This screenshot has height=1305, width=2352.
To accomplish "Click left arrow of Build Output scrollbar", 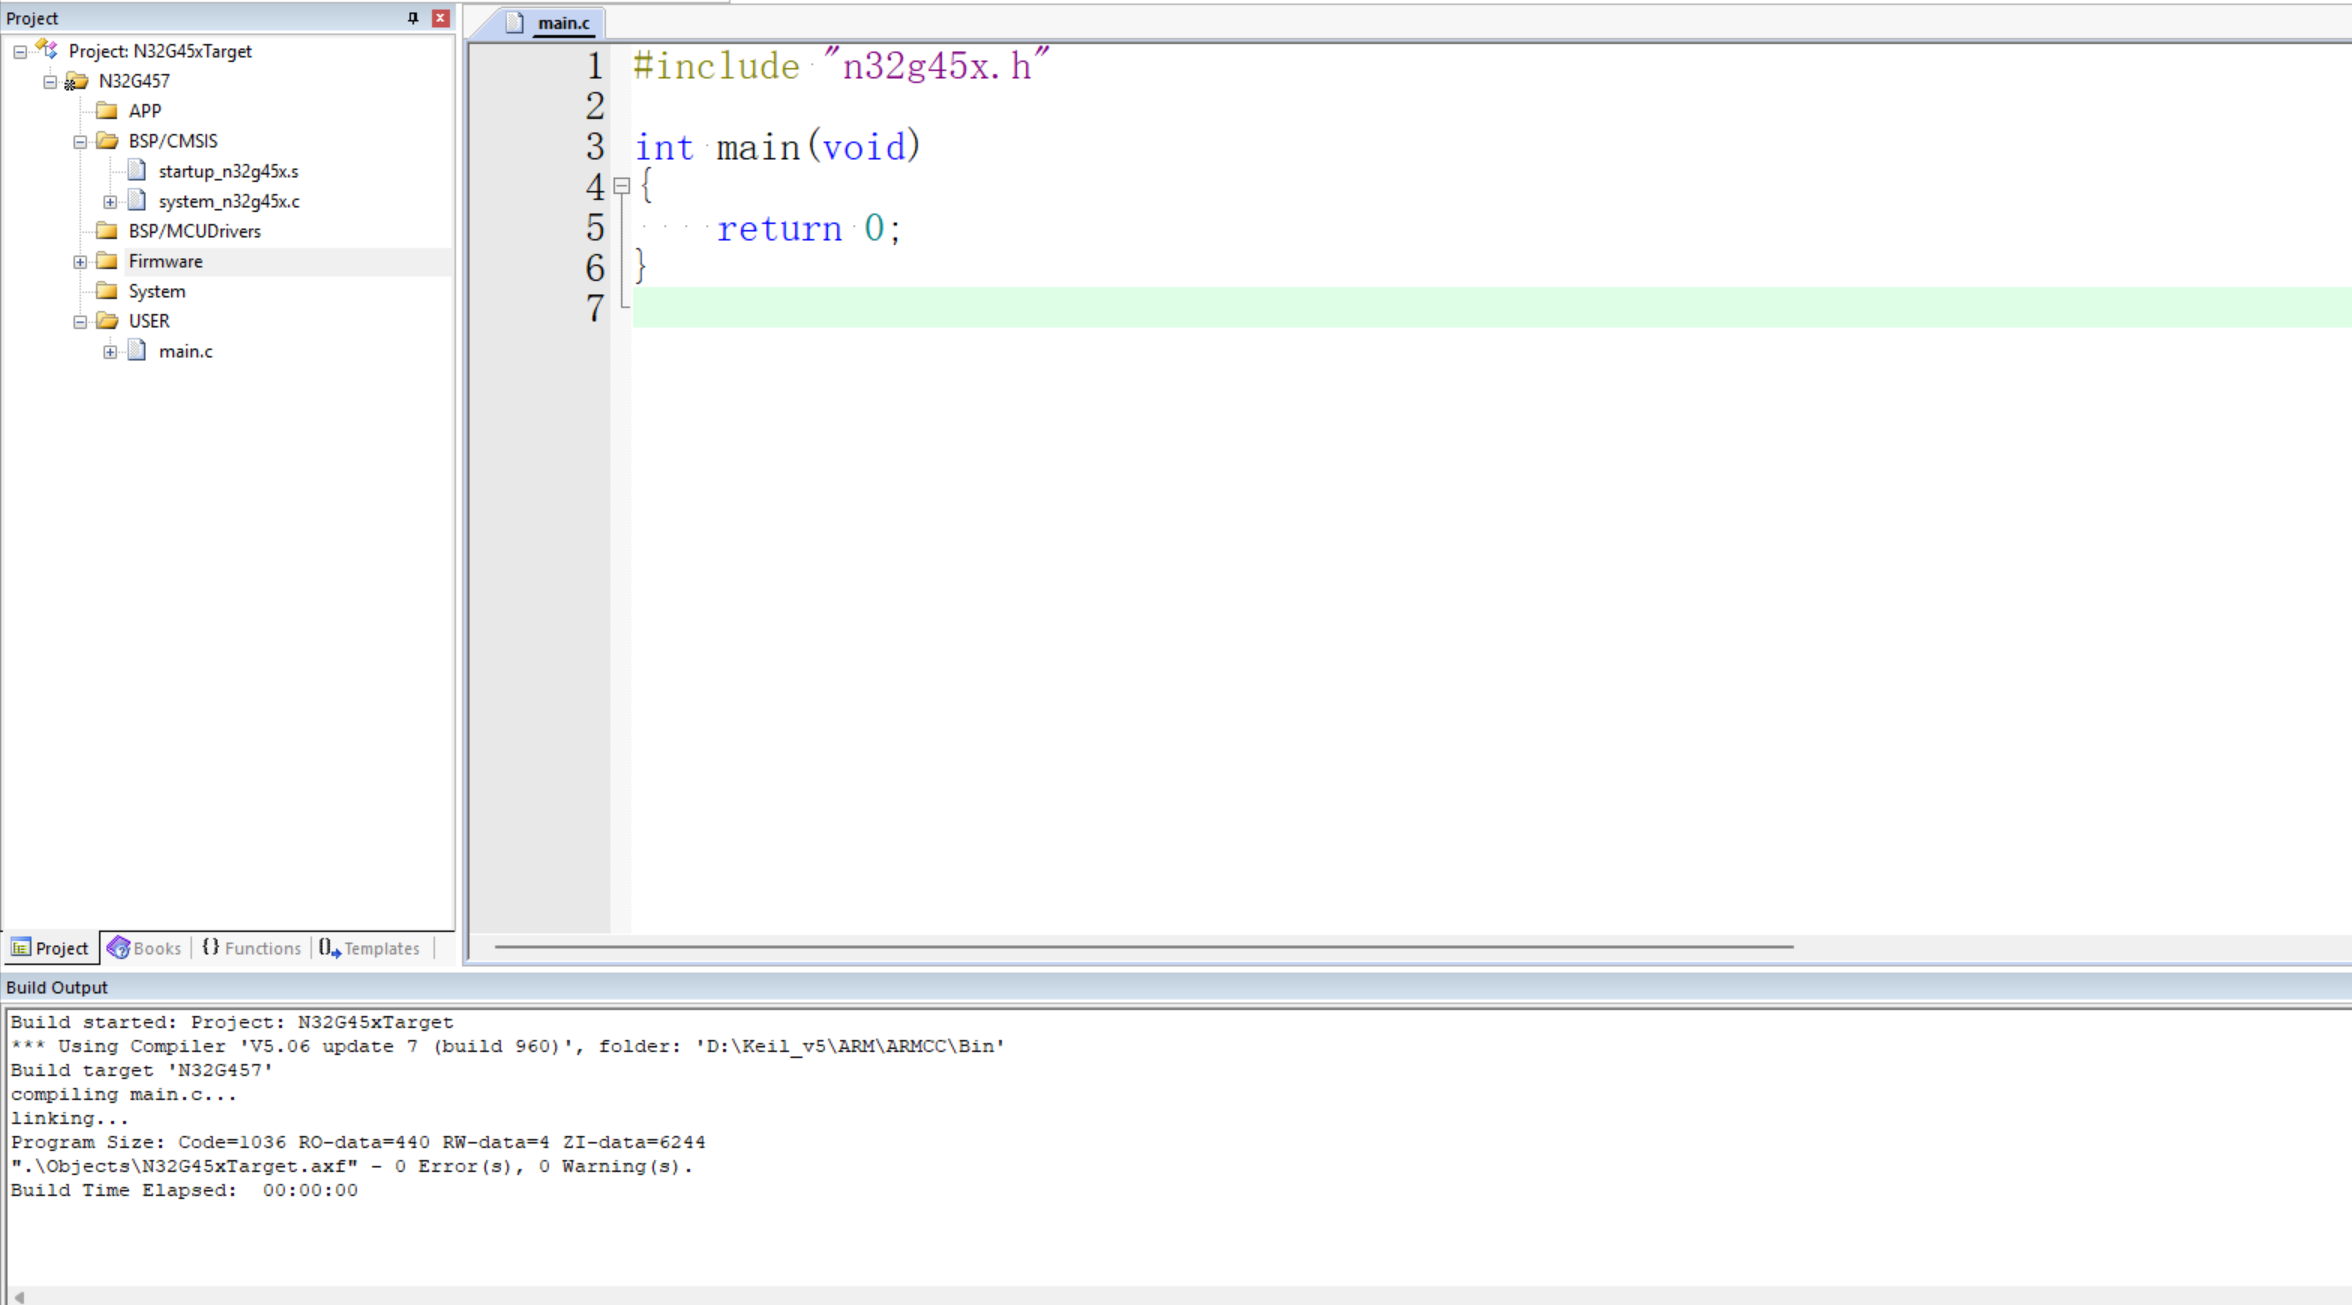I will coord(19,1296).
